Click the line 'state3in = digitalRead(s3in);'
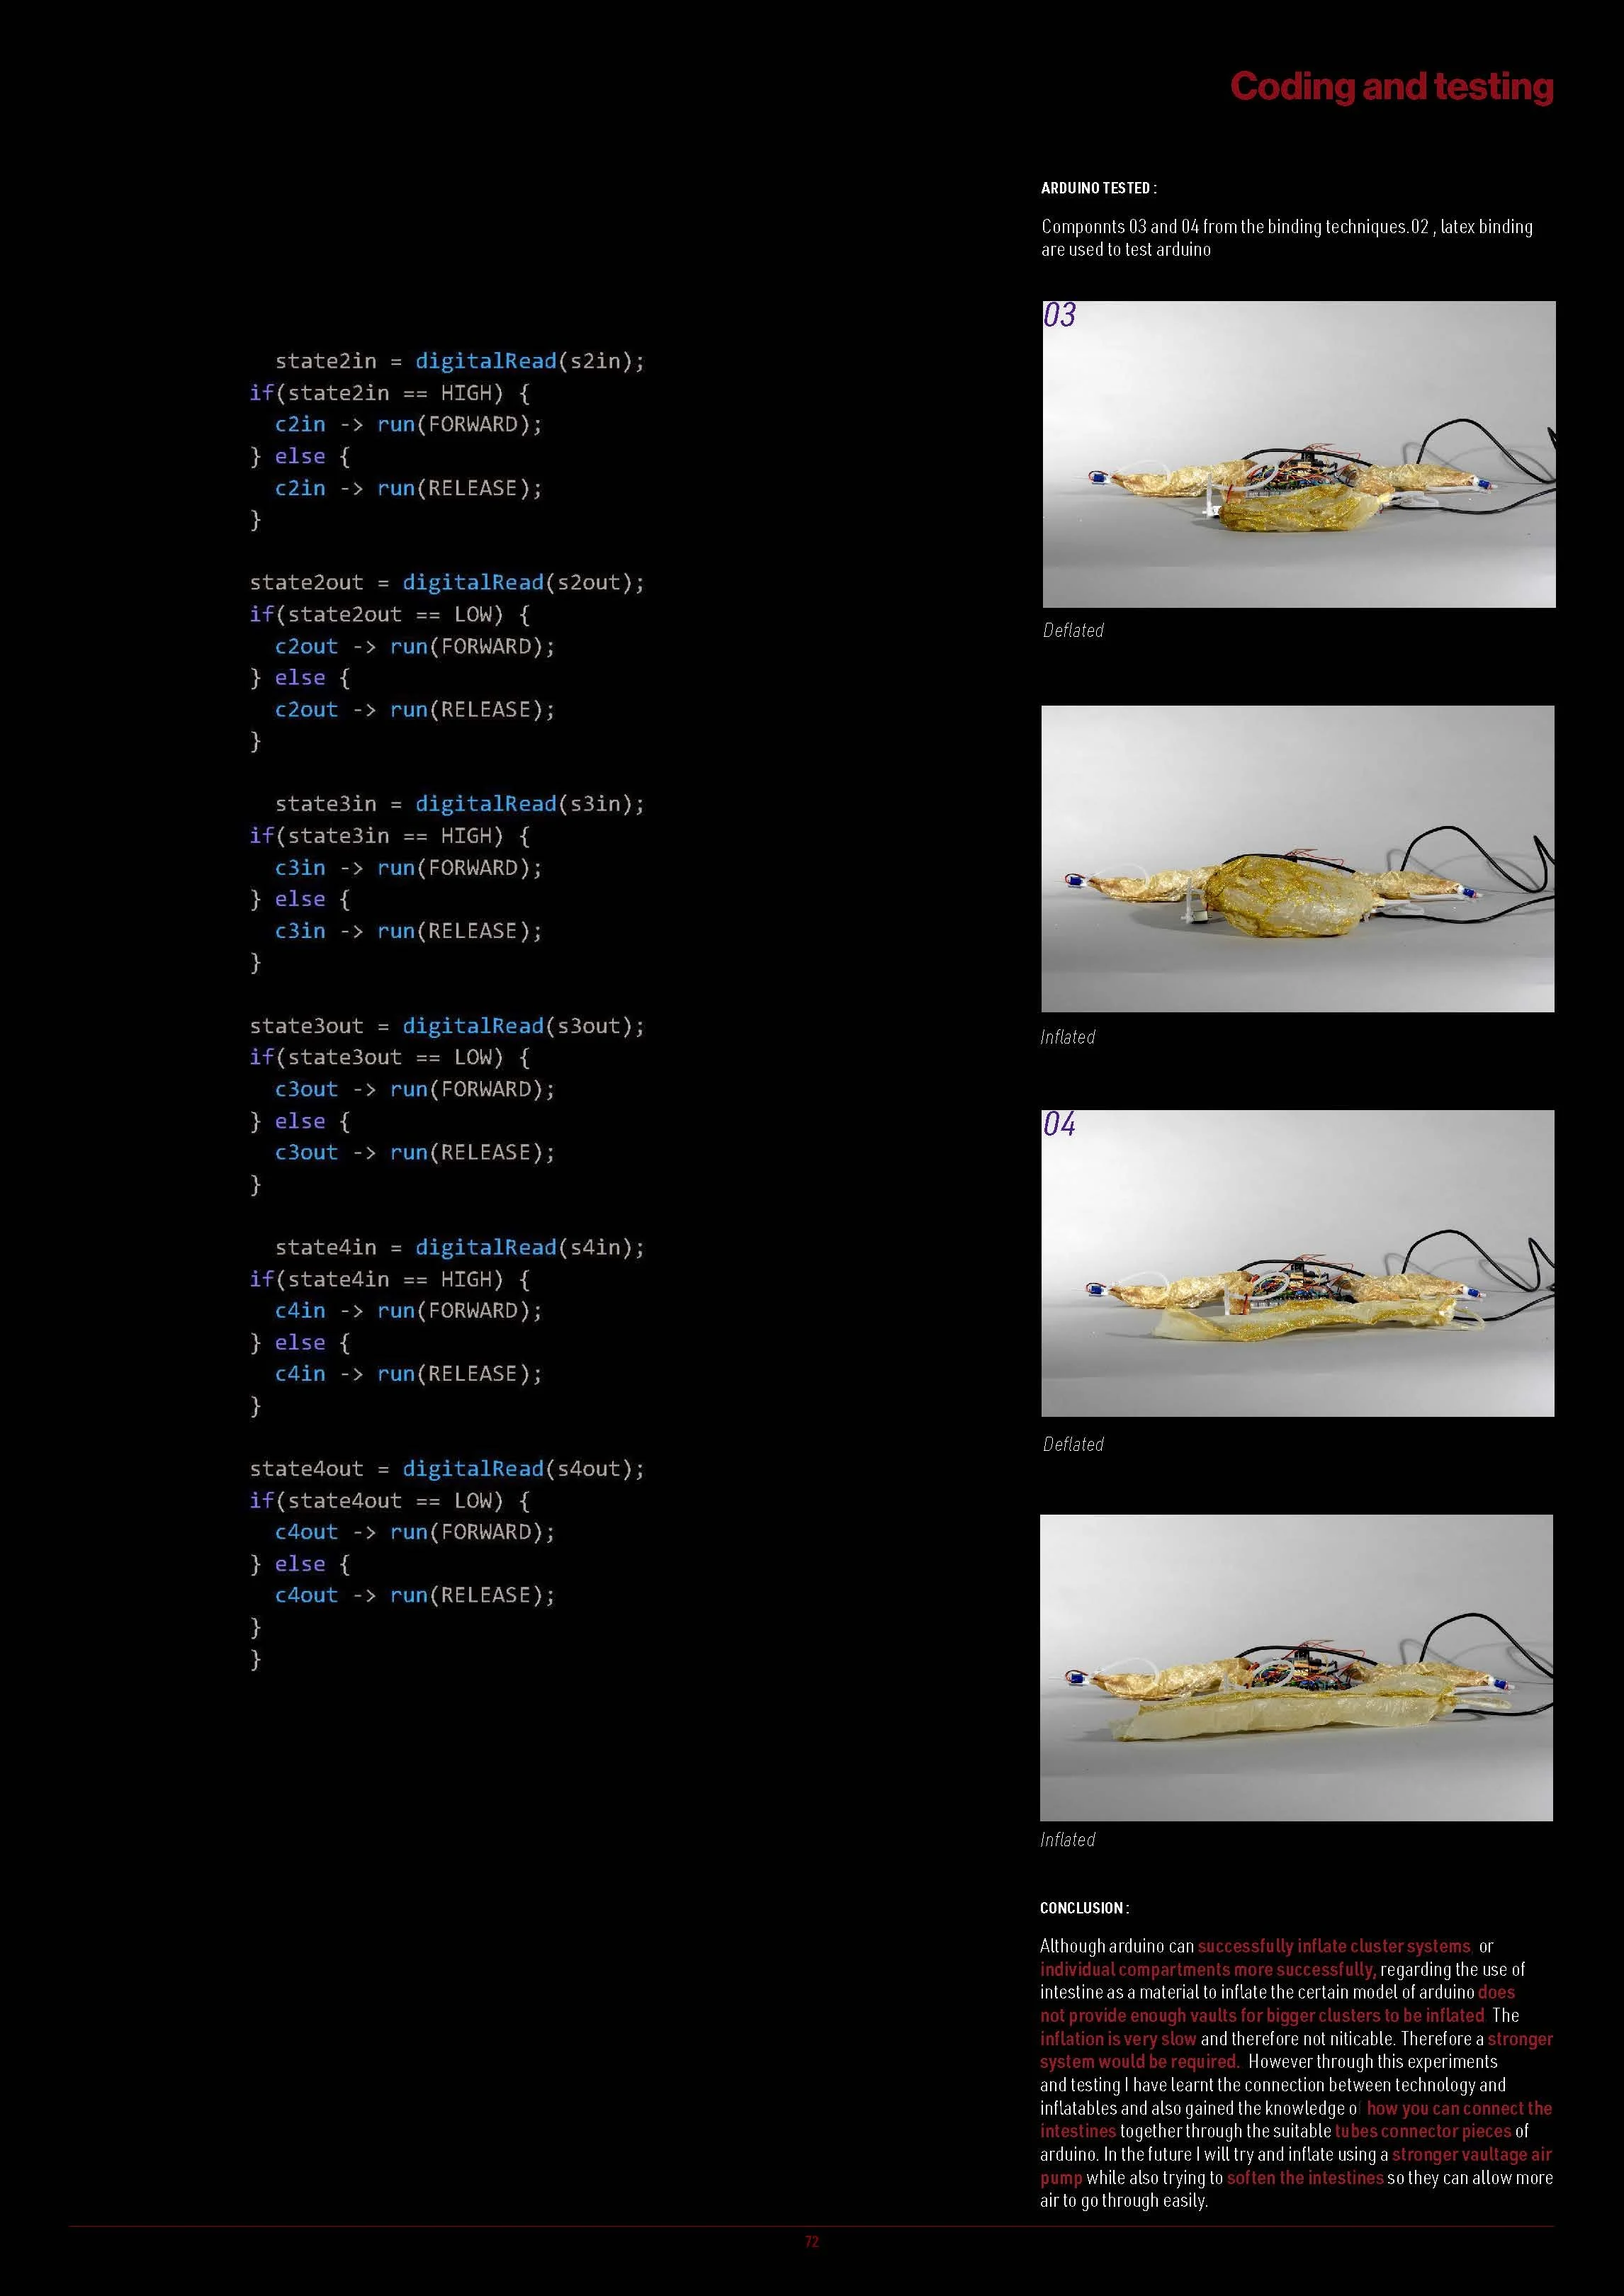 pyautogui.click(x=460, y=804)
